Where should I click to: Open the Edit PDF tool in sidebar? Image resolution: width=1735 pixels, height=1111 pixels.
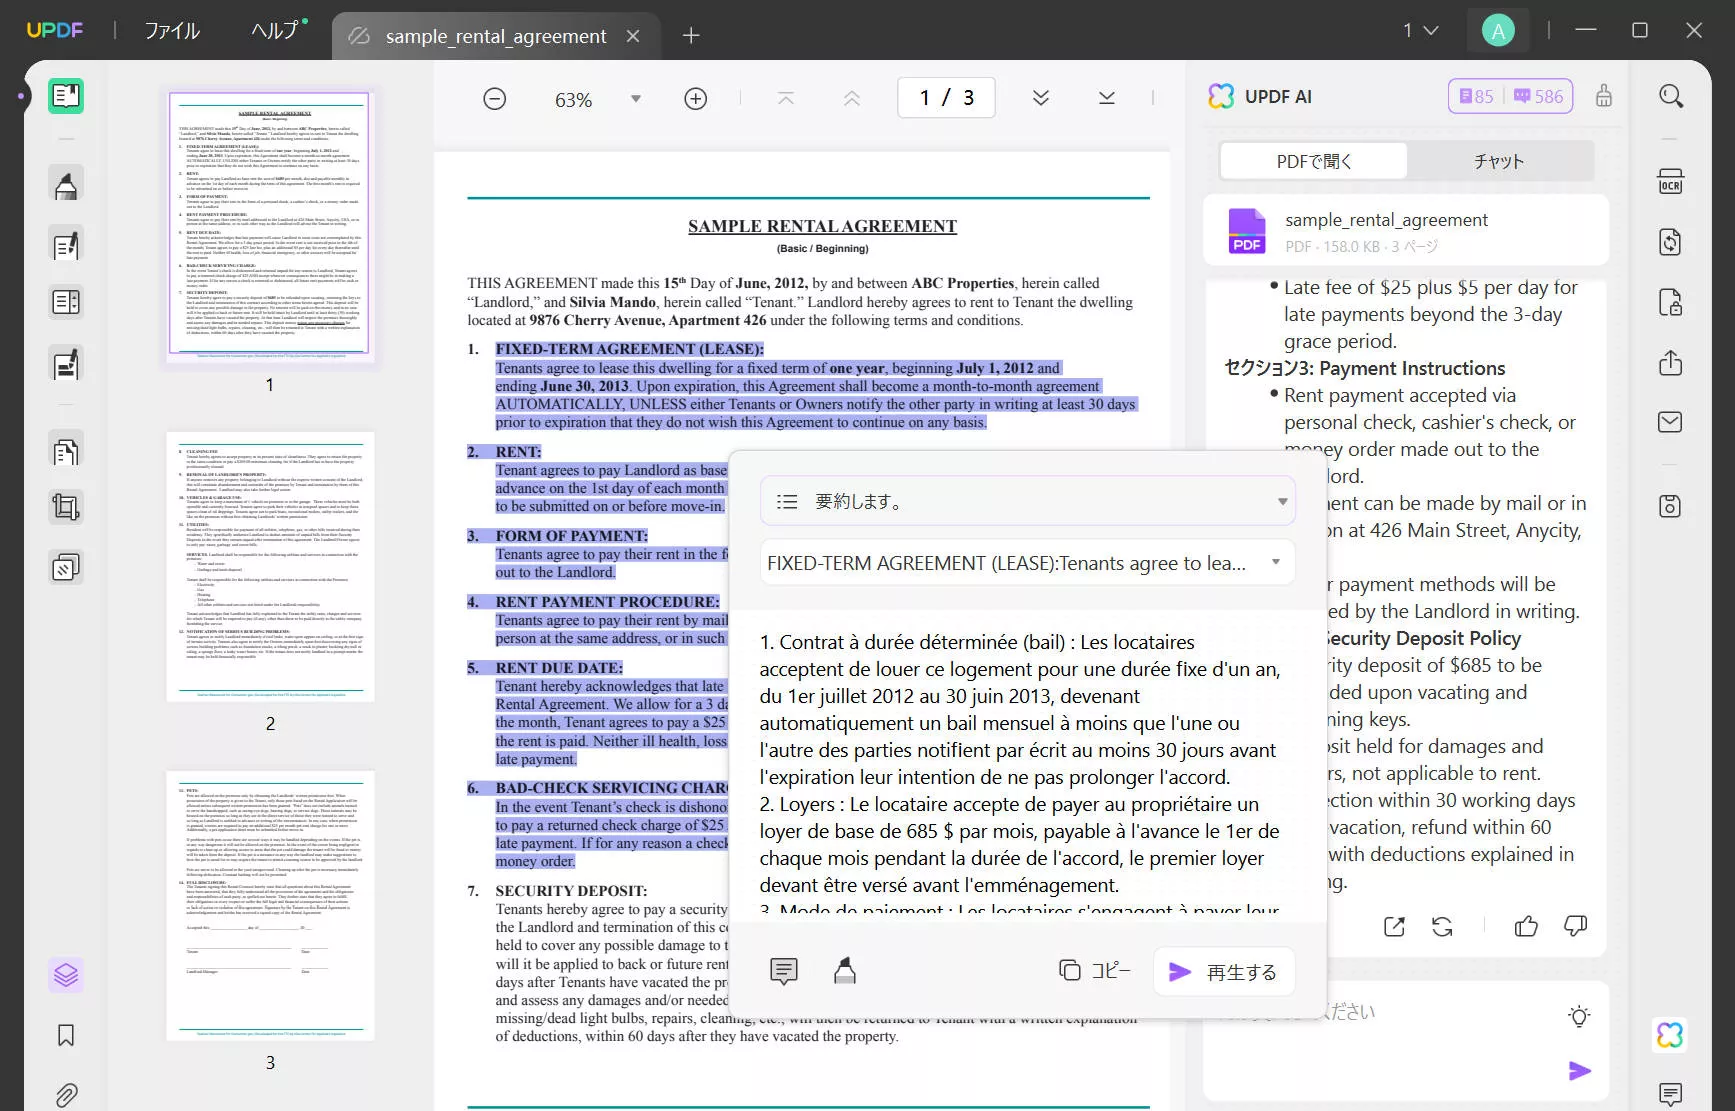click(66, 245)
